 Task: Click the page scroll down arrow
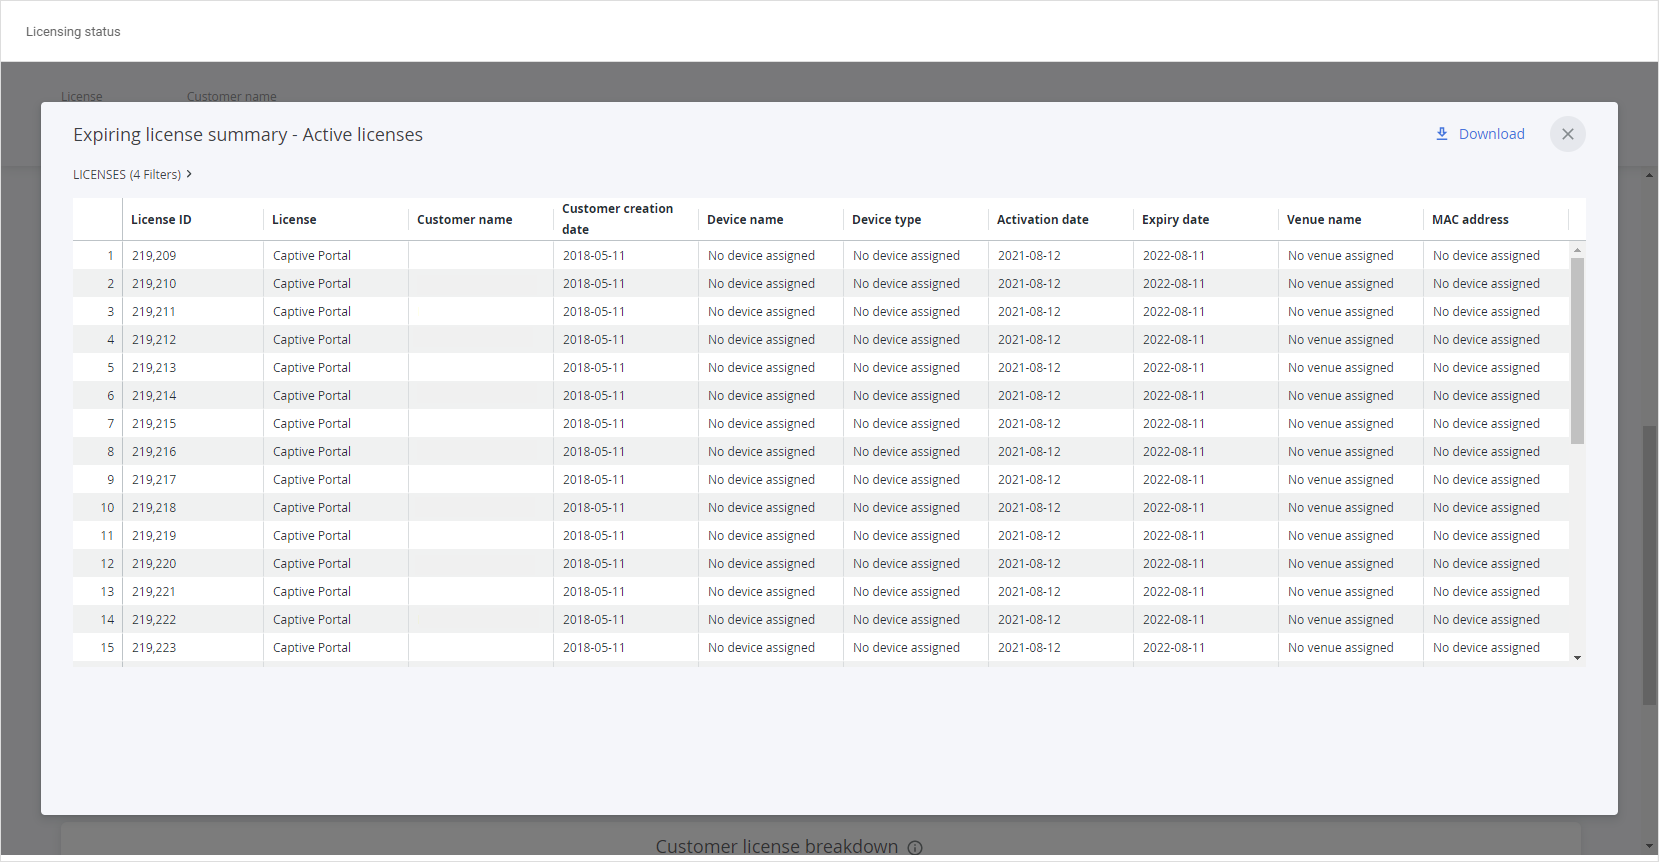pos(1649,847)
